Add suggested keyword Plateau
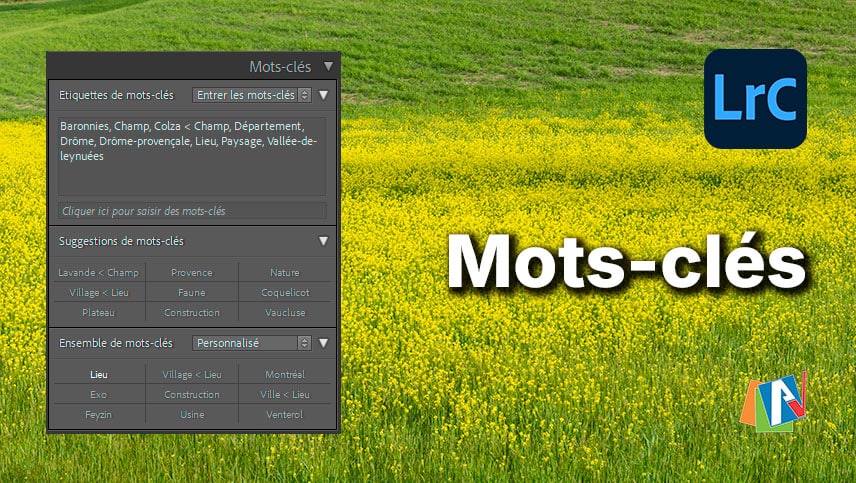 click(99, 313)
